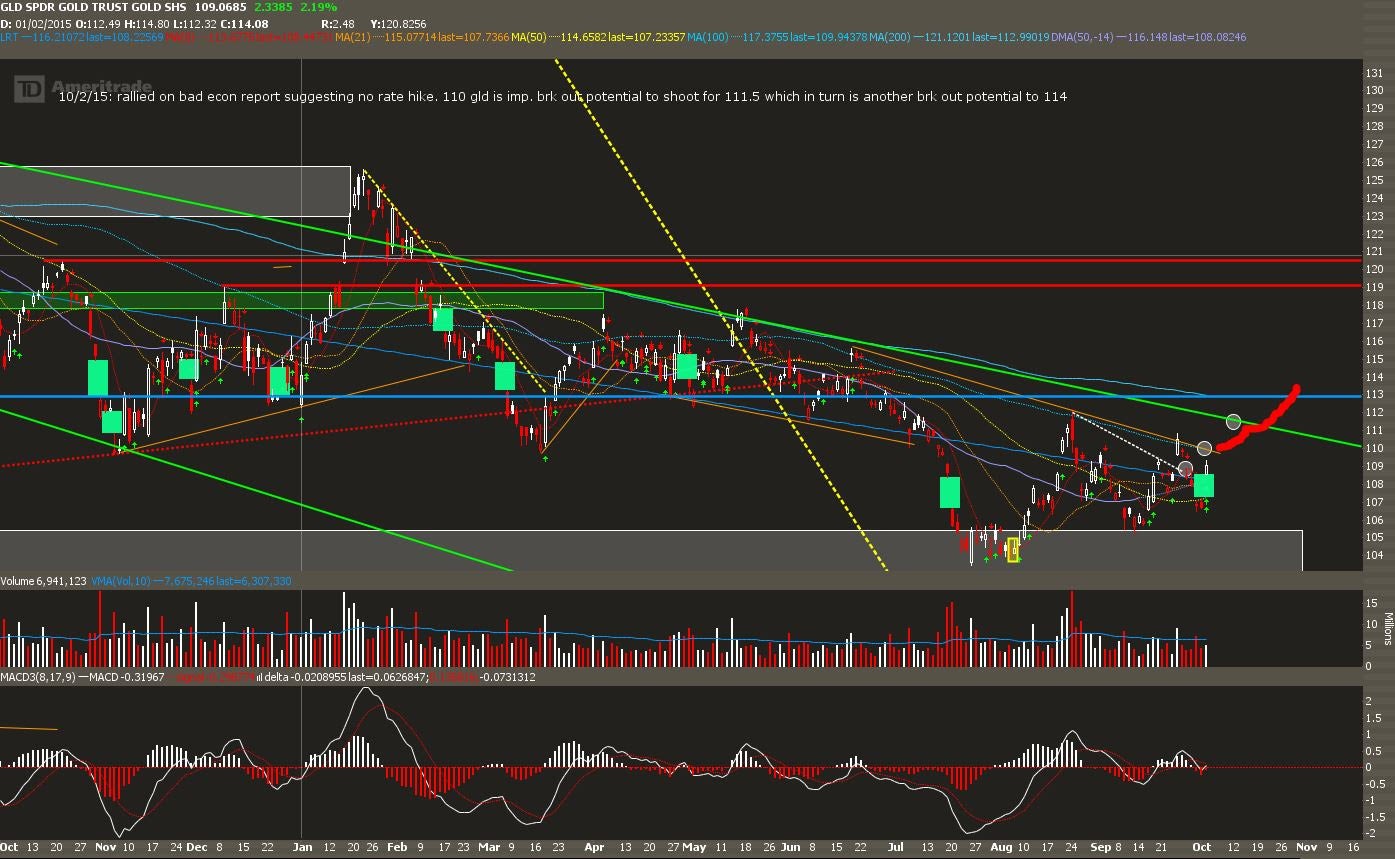Click the green 2.3385 net change value
This screenshot has height=859, width=1395.
(x=272, y=7)
